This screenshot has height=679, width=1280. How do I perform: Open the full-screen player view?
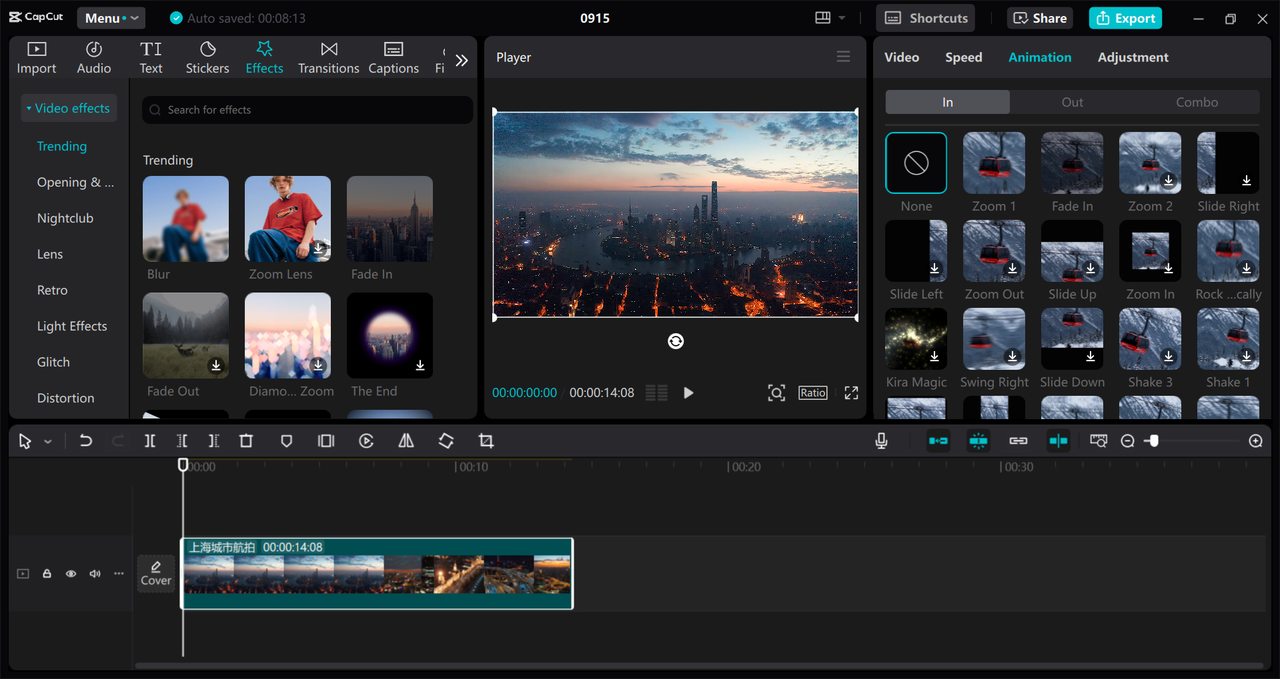point(851,393)
